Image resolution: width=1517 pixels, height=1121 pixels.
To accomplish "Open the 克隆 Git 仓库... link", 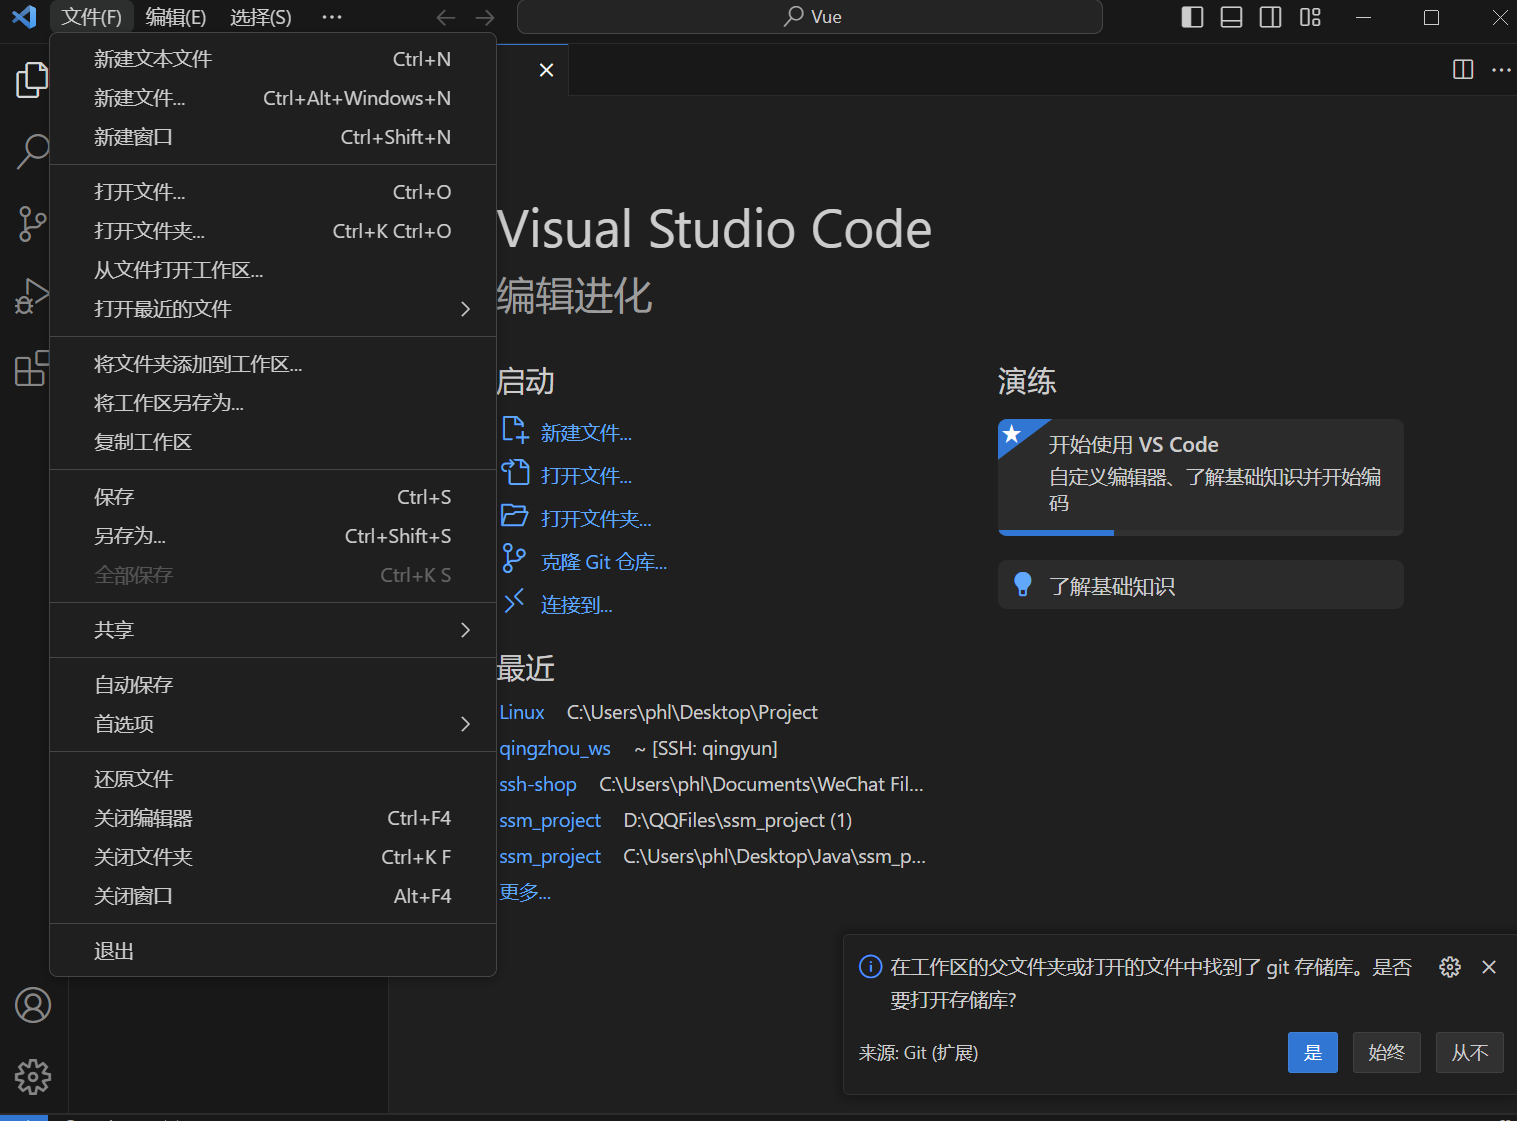I will point(604,562).
